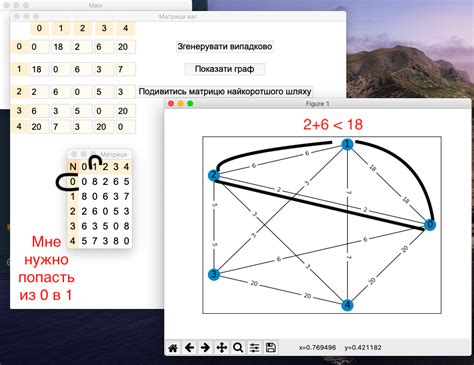474x365 pixels.
Task: Click shortest path matrix cell row 0 column 4
Action: [x=126, y=182]
